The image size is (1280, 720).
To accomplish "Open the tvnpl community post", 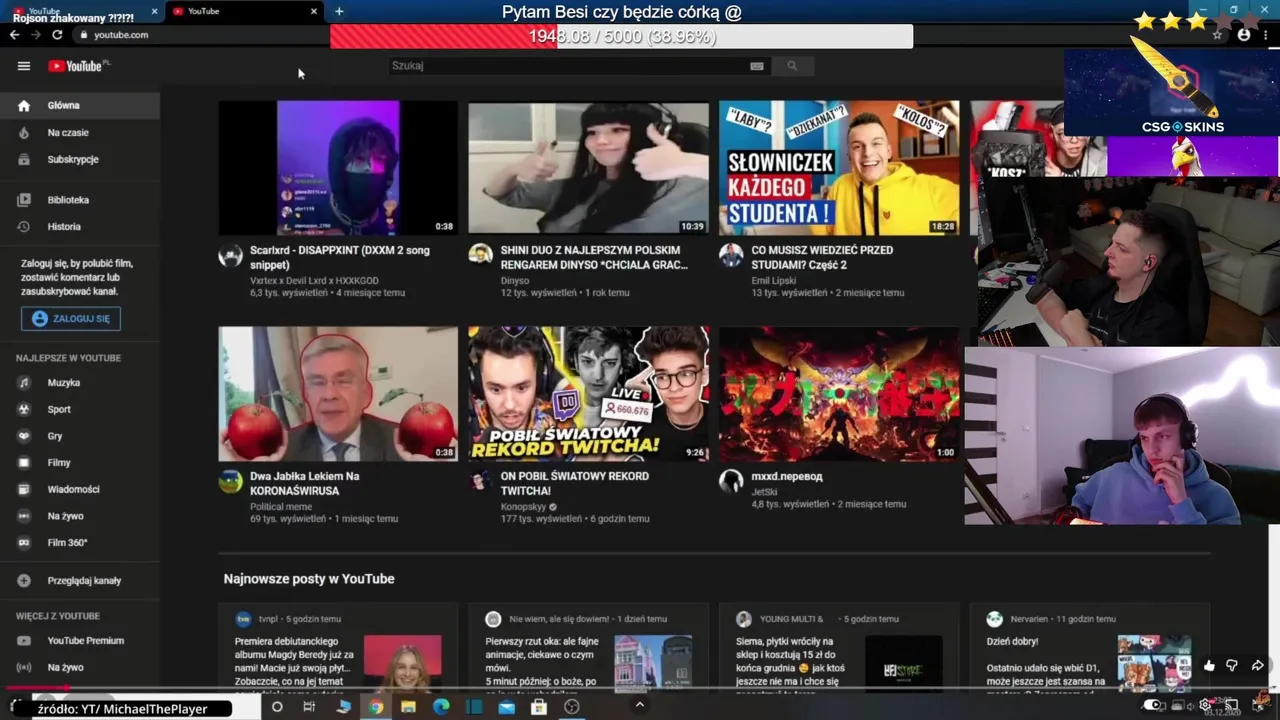I will coord(338,647).
